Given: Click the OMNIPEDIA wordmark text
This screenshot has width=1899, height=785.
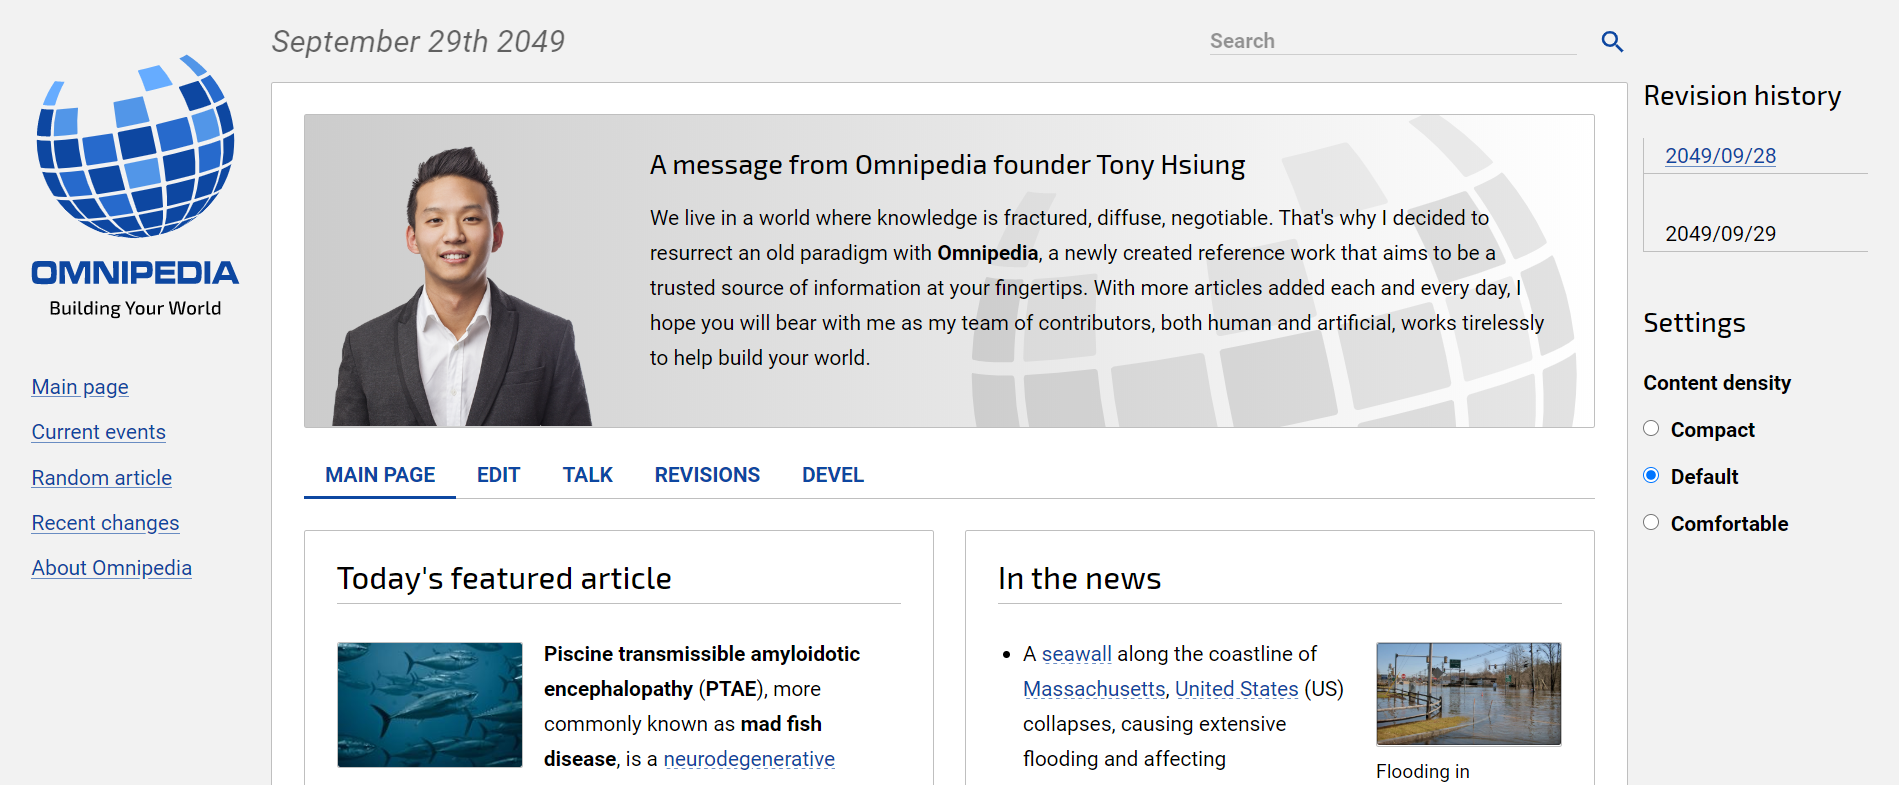Looking at the screenshot, I should point(135,273).
